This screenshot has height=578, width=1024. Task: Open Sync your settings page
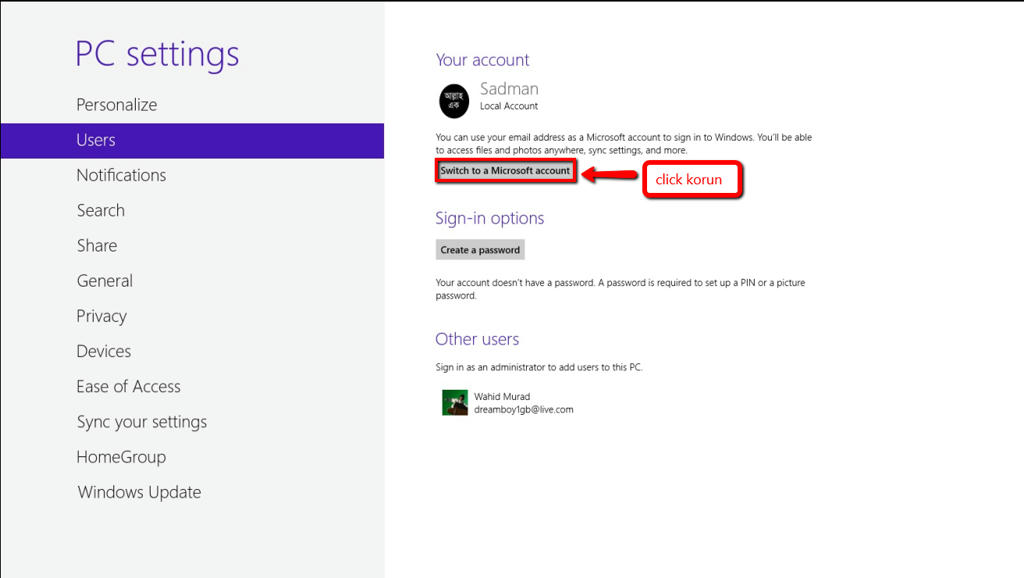(x=141, y=422)
